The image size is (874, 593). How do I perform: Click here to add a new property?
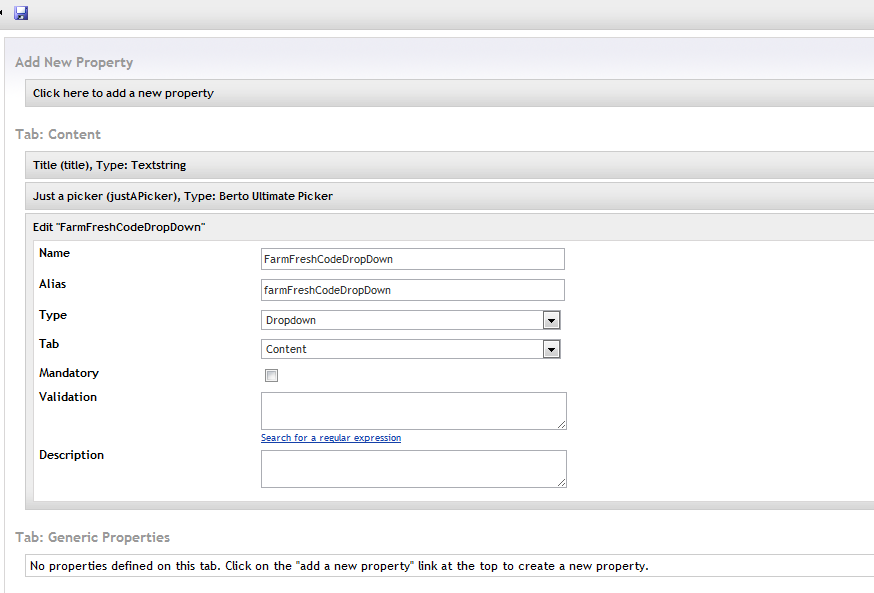click(x=123, y=93)
